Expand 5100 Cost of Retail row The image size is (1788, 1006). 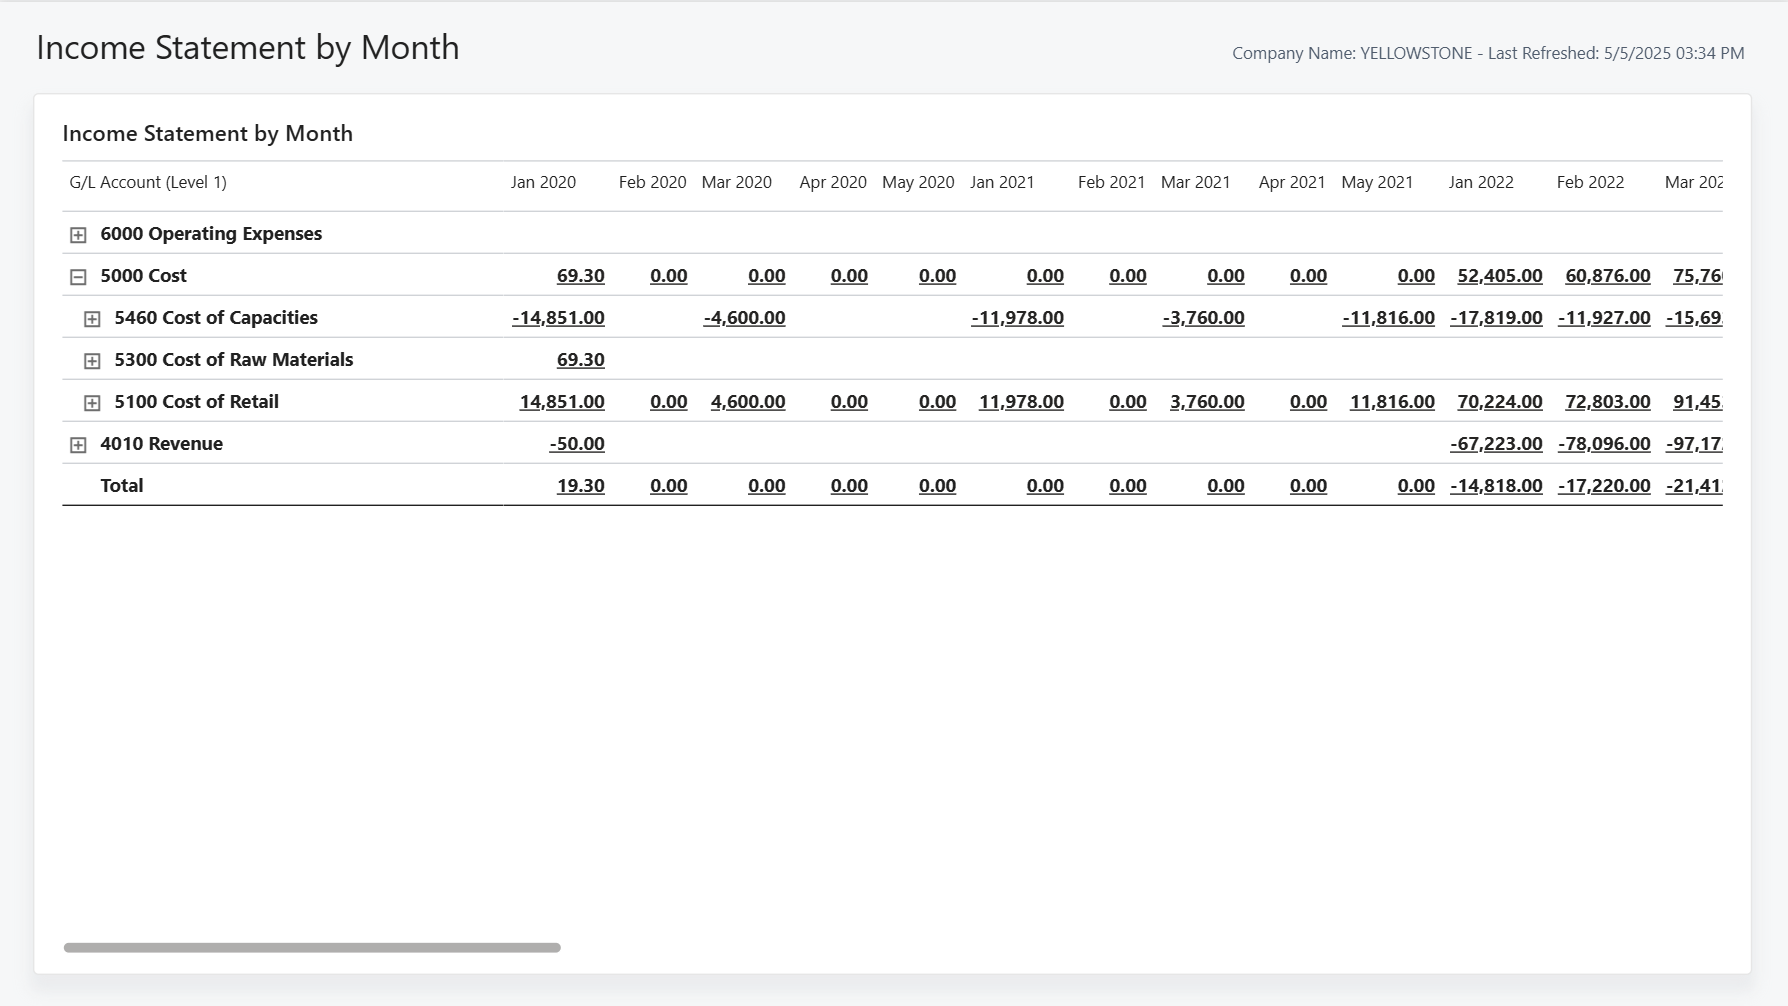(92, 403)
